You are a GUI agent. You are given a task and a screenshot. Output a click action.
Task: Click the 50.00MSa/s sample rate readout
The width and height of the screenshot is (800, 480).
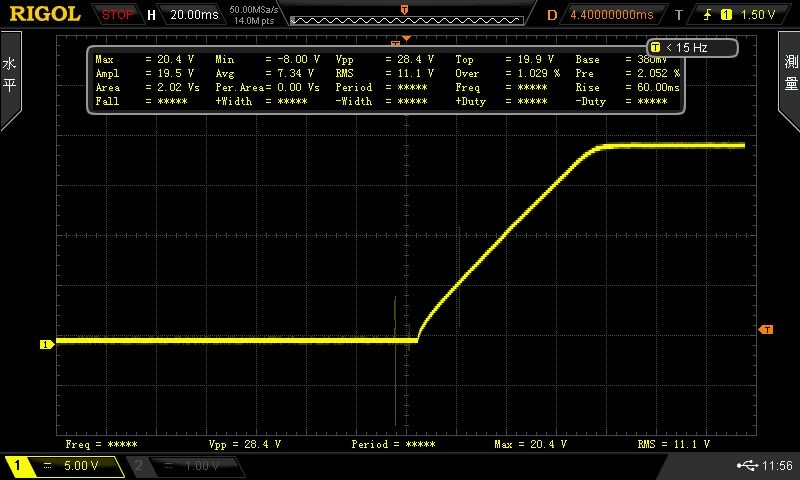click(x=254, y=10)
